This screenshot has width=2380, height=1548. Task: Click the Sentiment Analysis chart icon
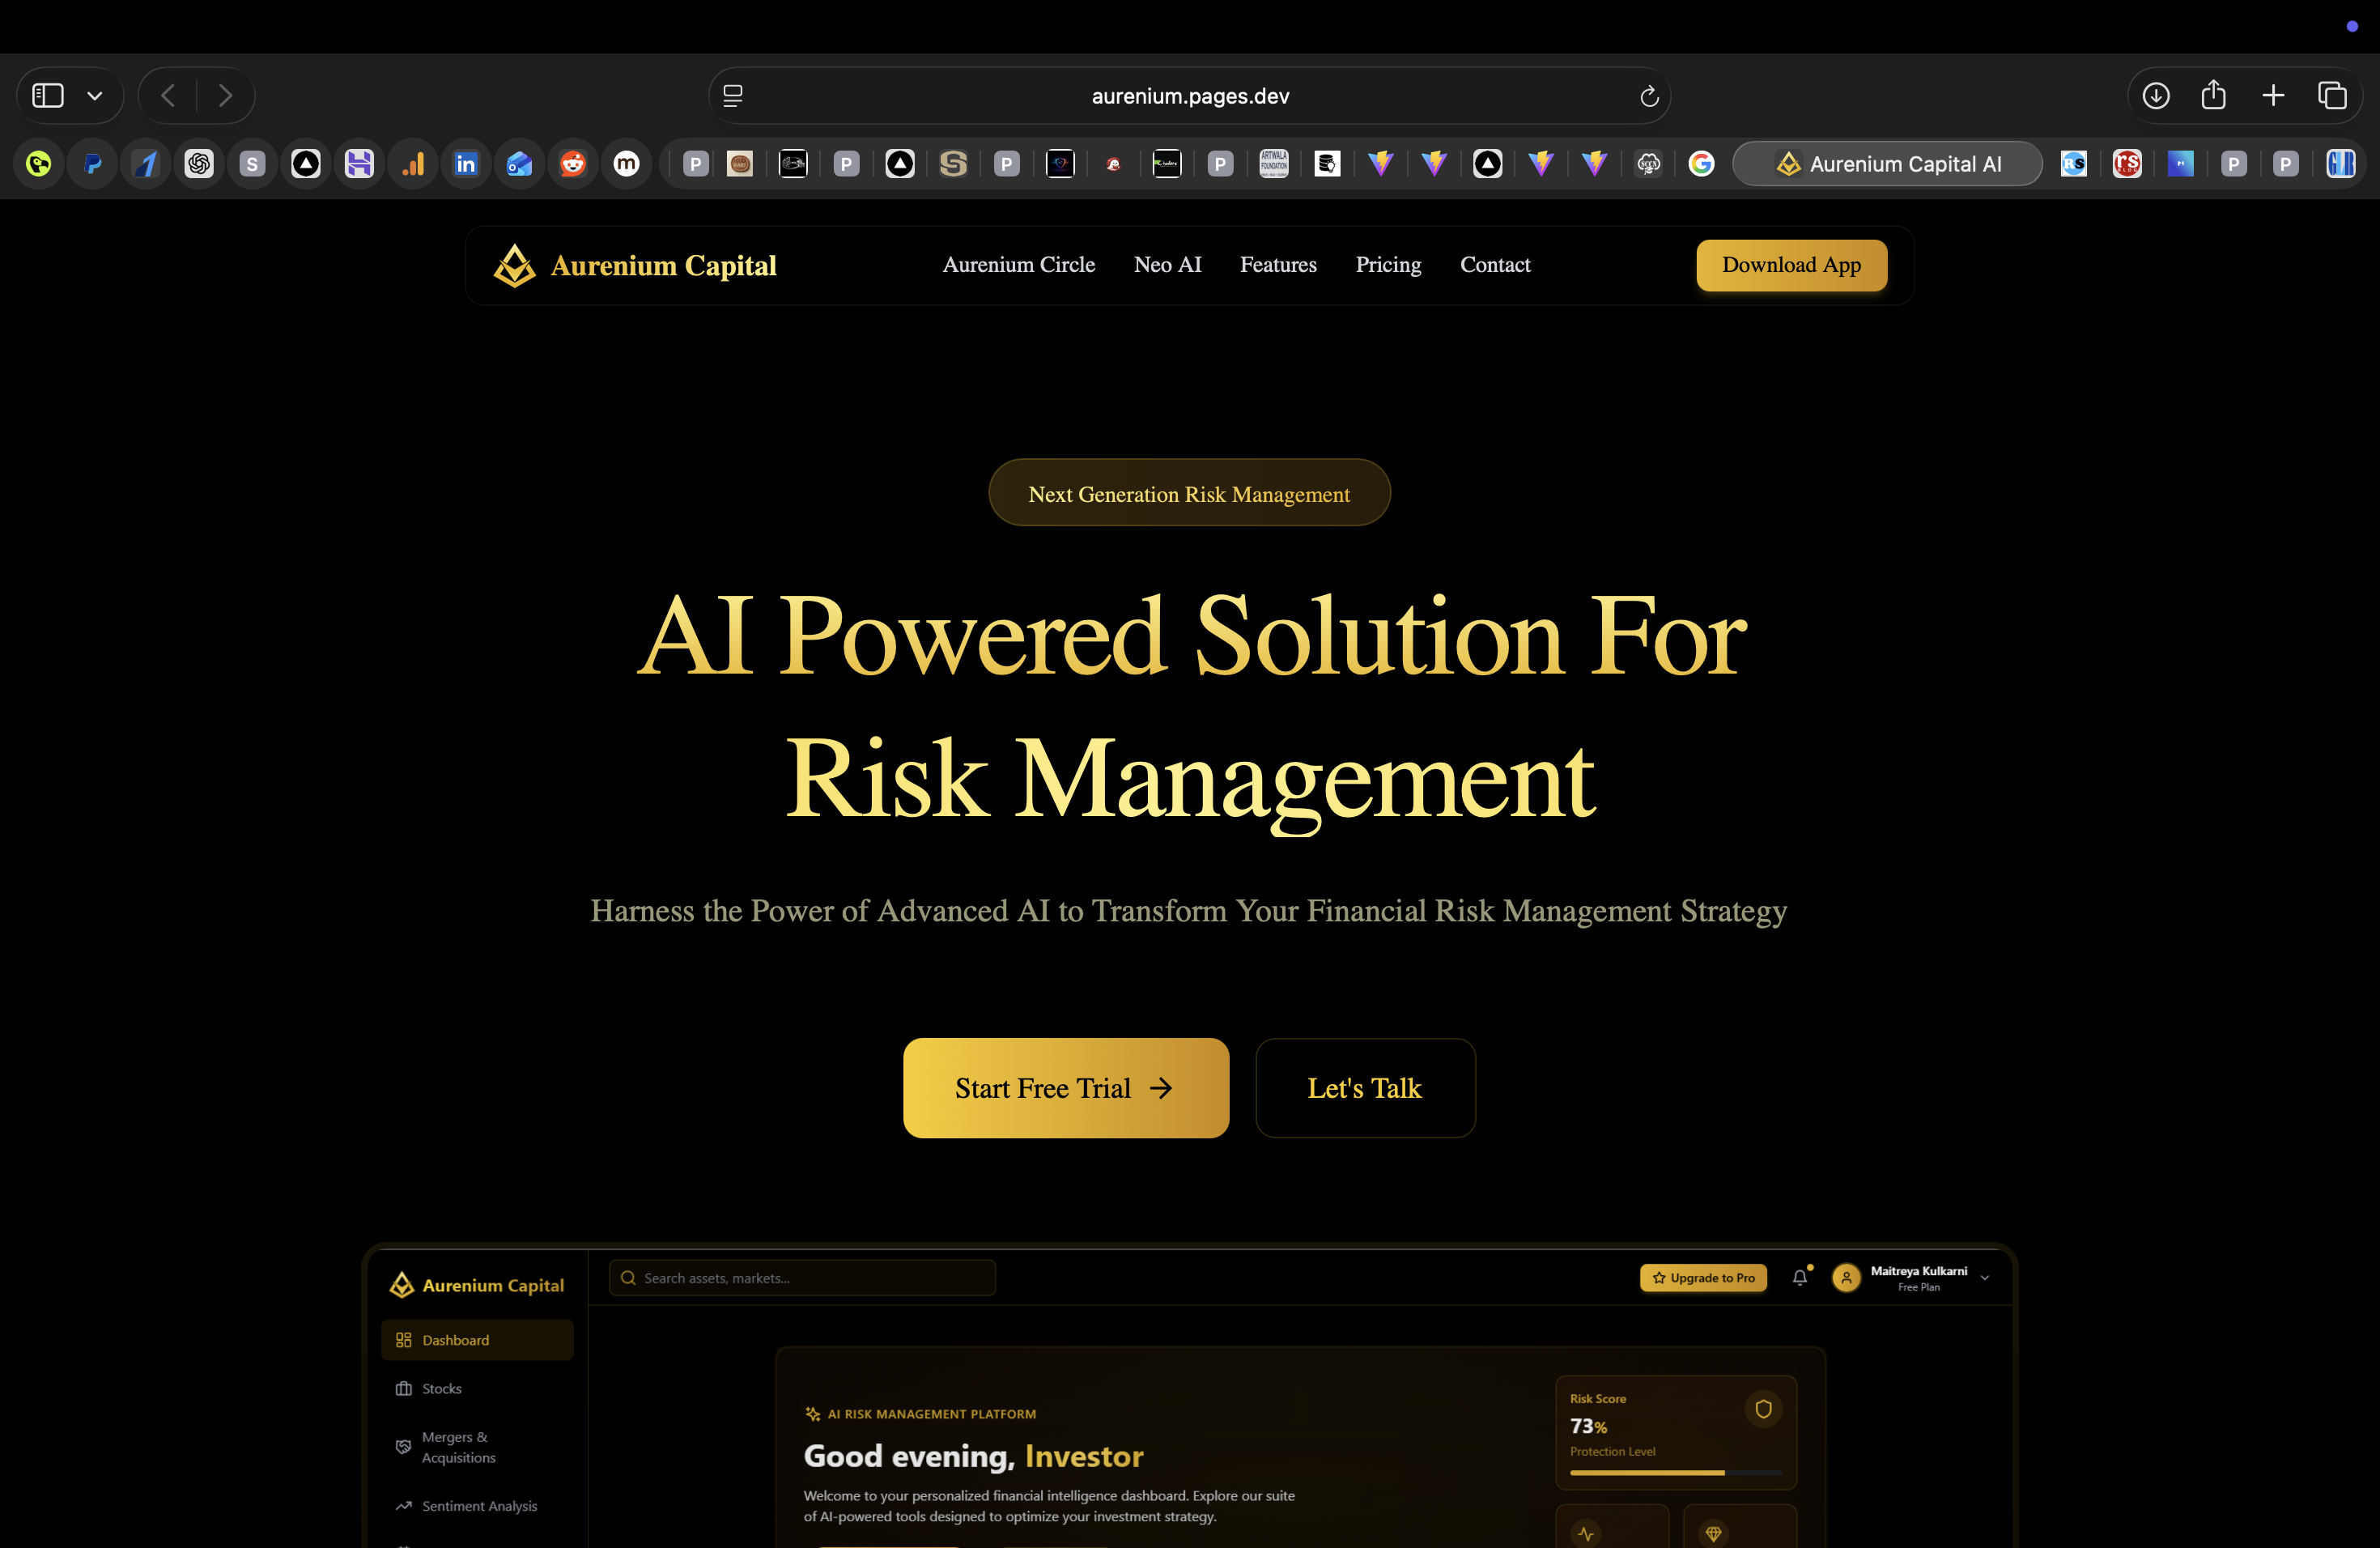(404, 1505)
